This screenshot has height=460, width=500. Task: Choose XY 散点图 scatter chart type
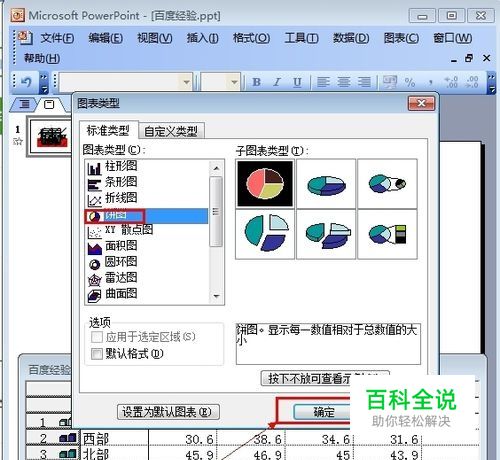147,230
